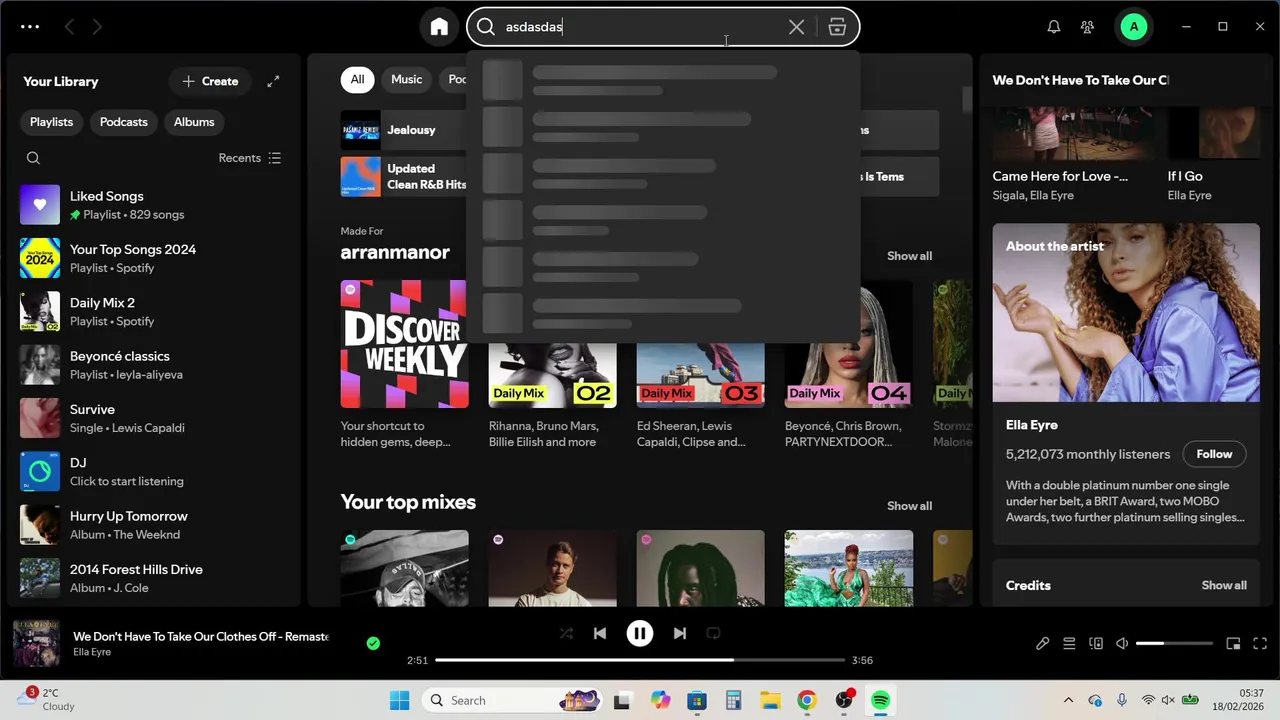This screenshot has height=720, width=1280.
Task: Mute with the volume speaker icon
Action: (x=1122, y=644)
